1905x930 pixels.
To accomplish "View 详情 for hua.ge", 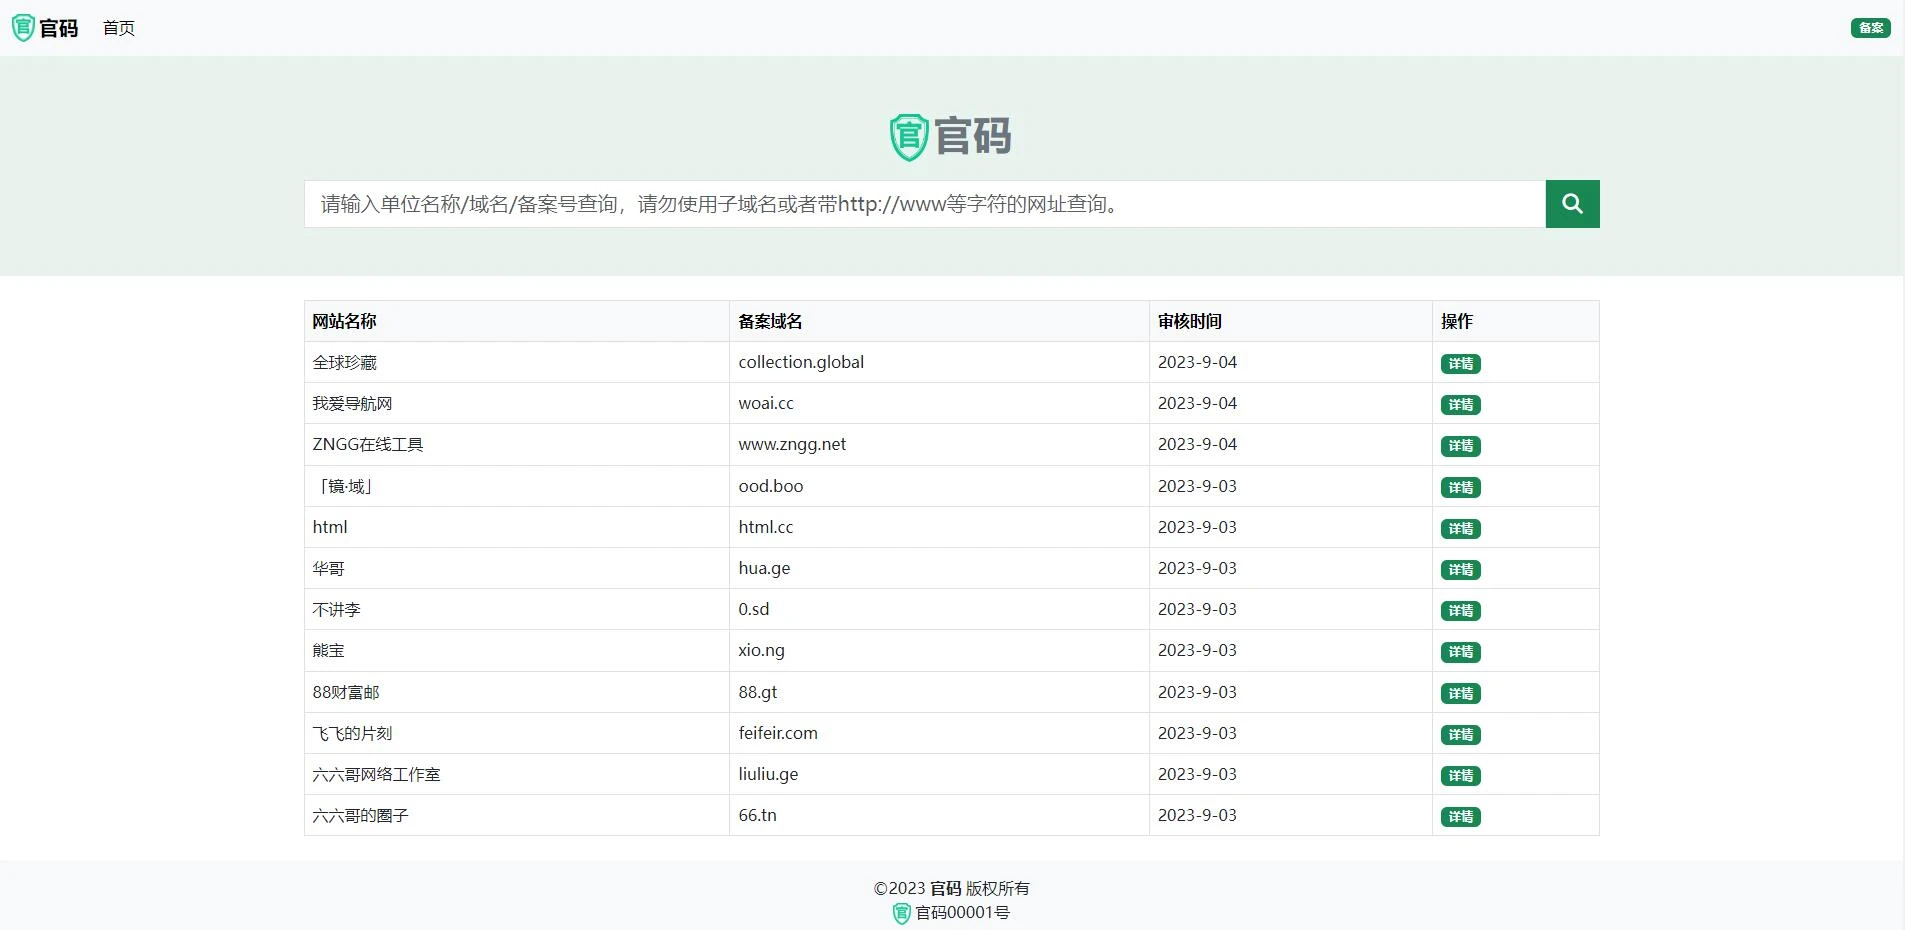I will click(x=1460, y=570).
